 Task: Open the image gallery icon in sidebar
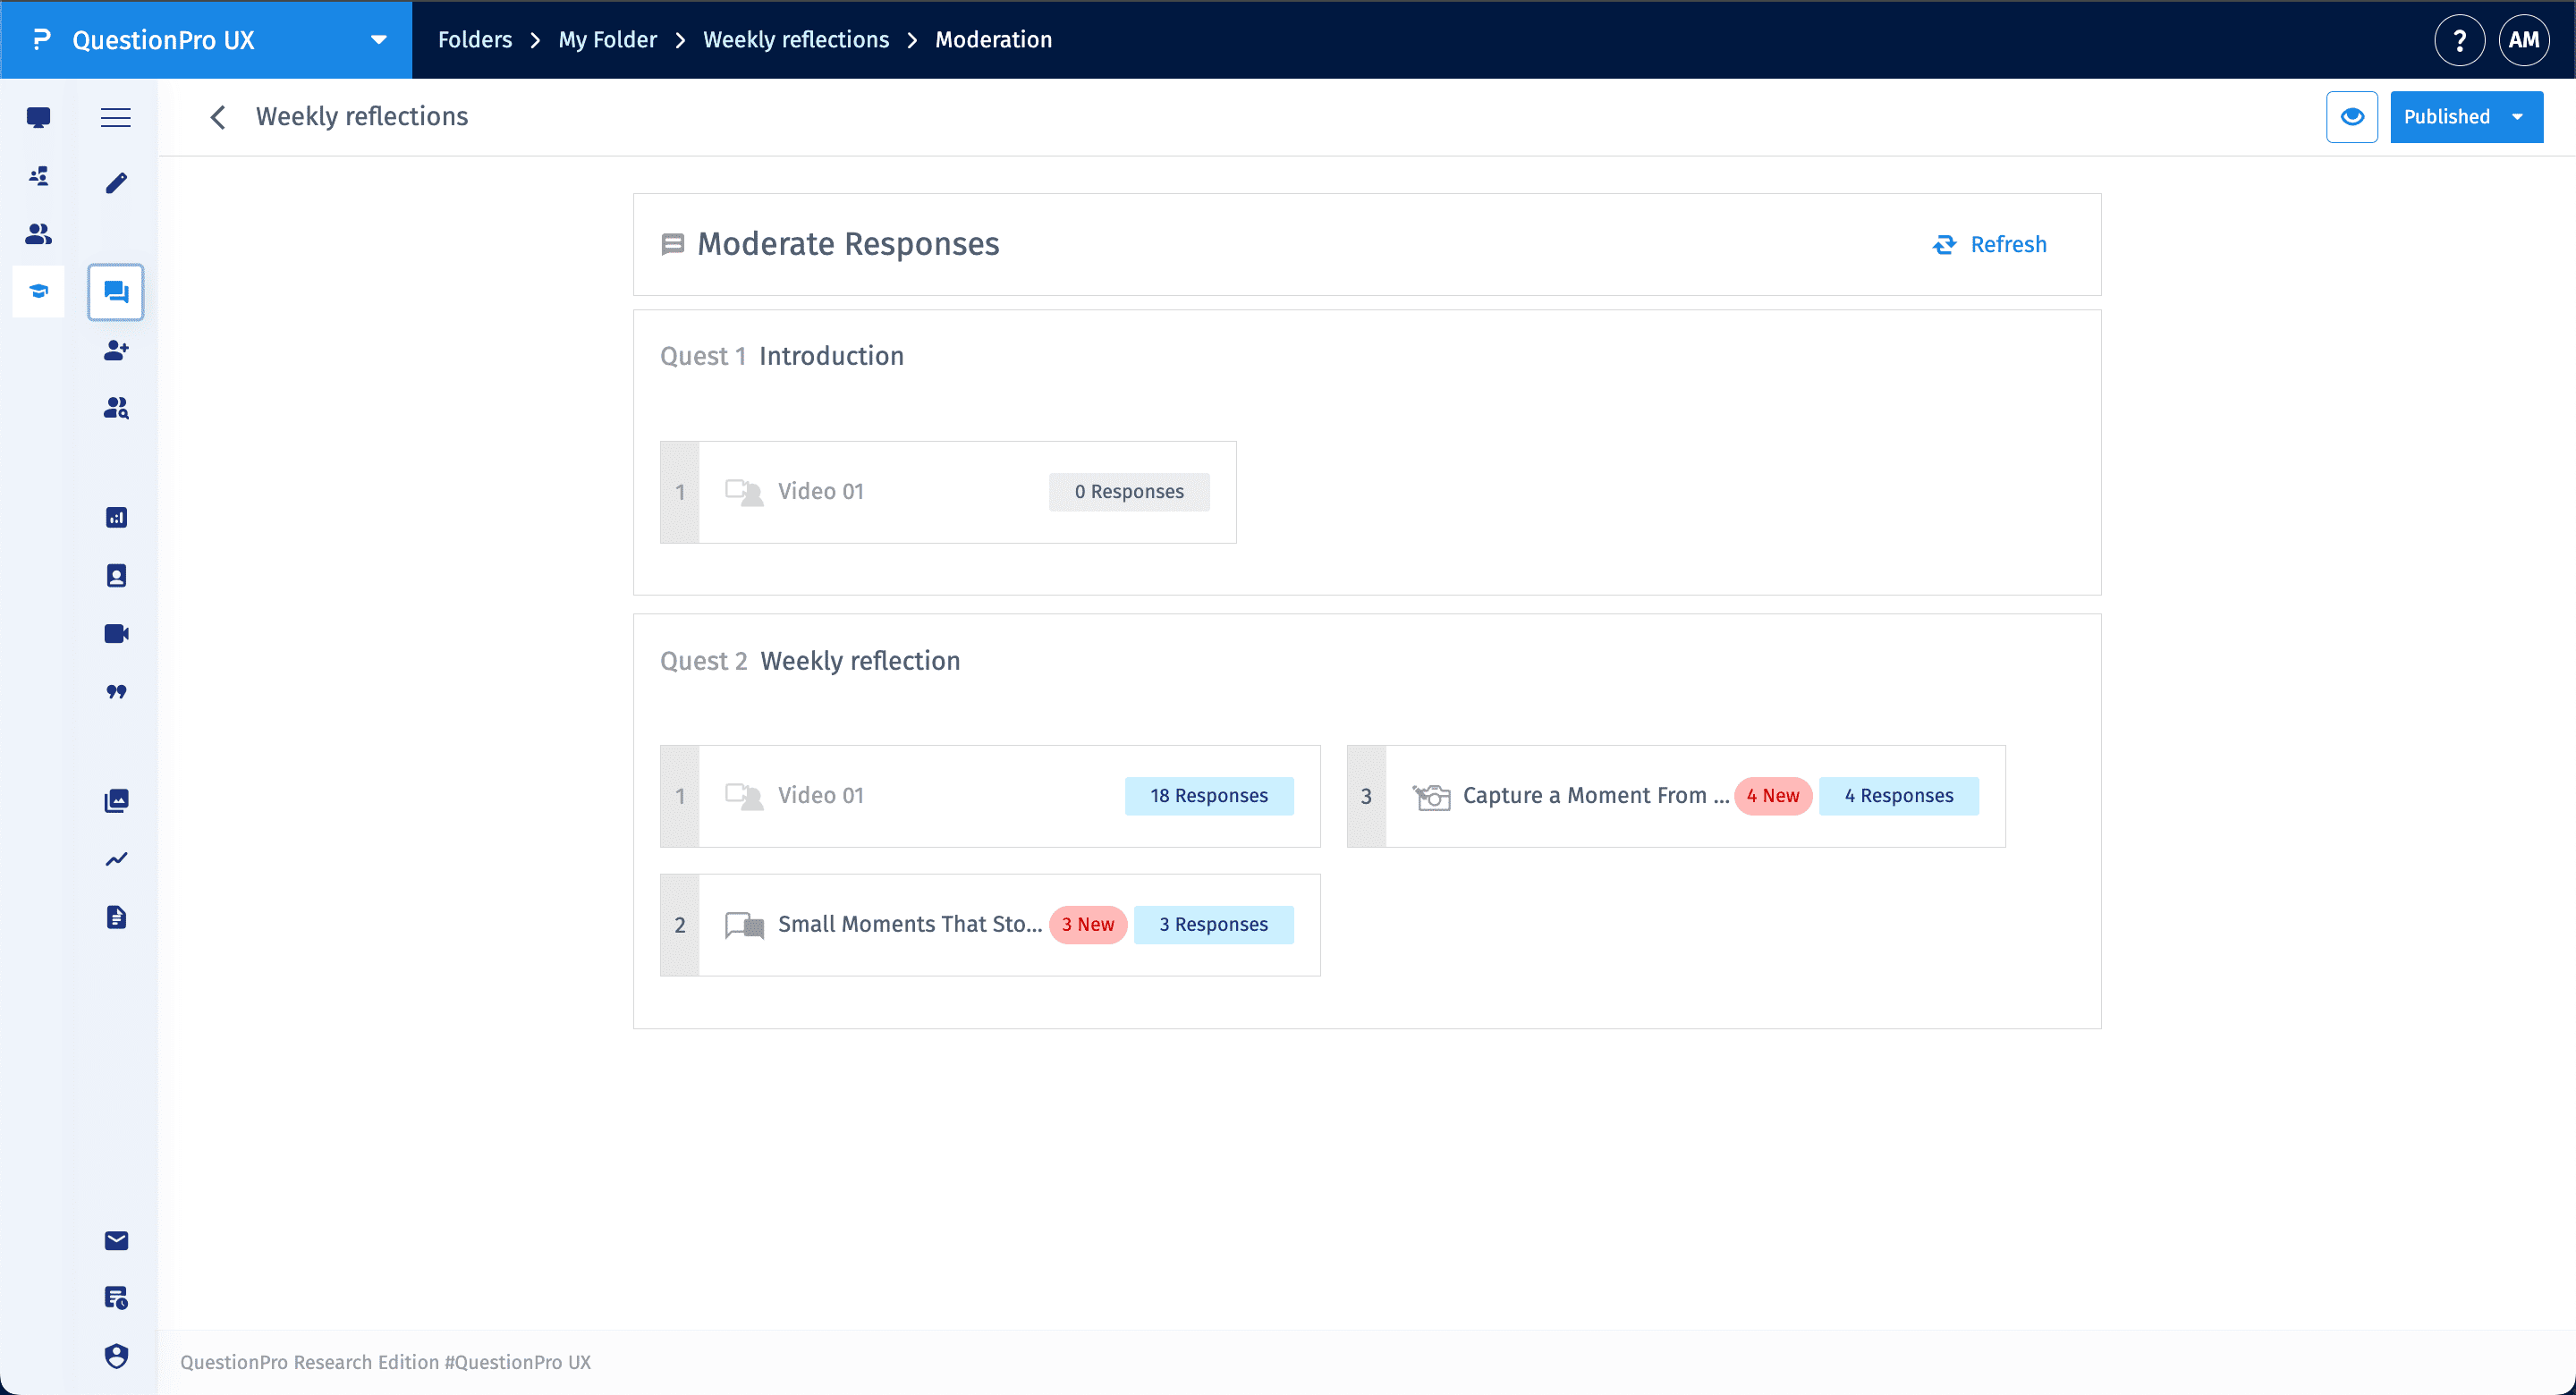[116, 801]
